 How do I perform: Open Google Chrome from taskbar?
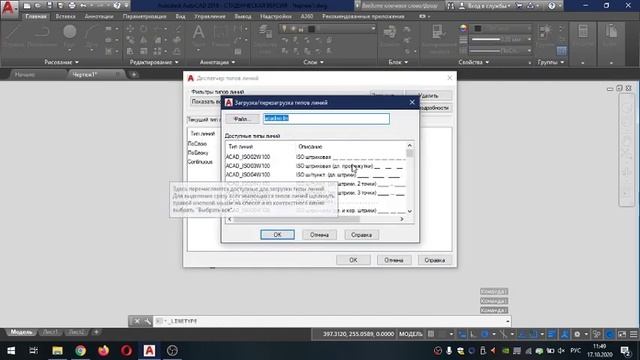click(x=80, y=351)
